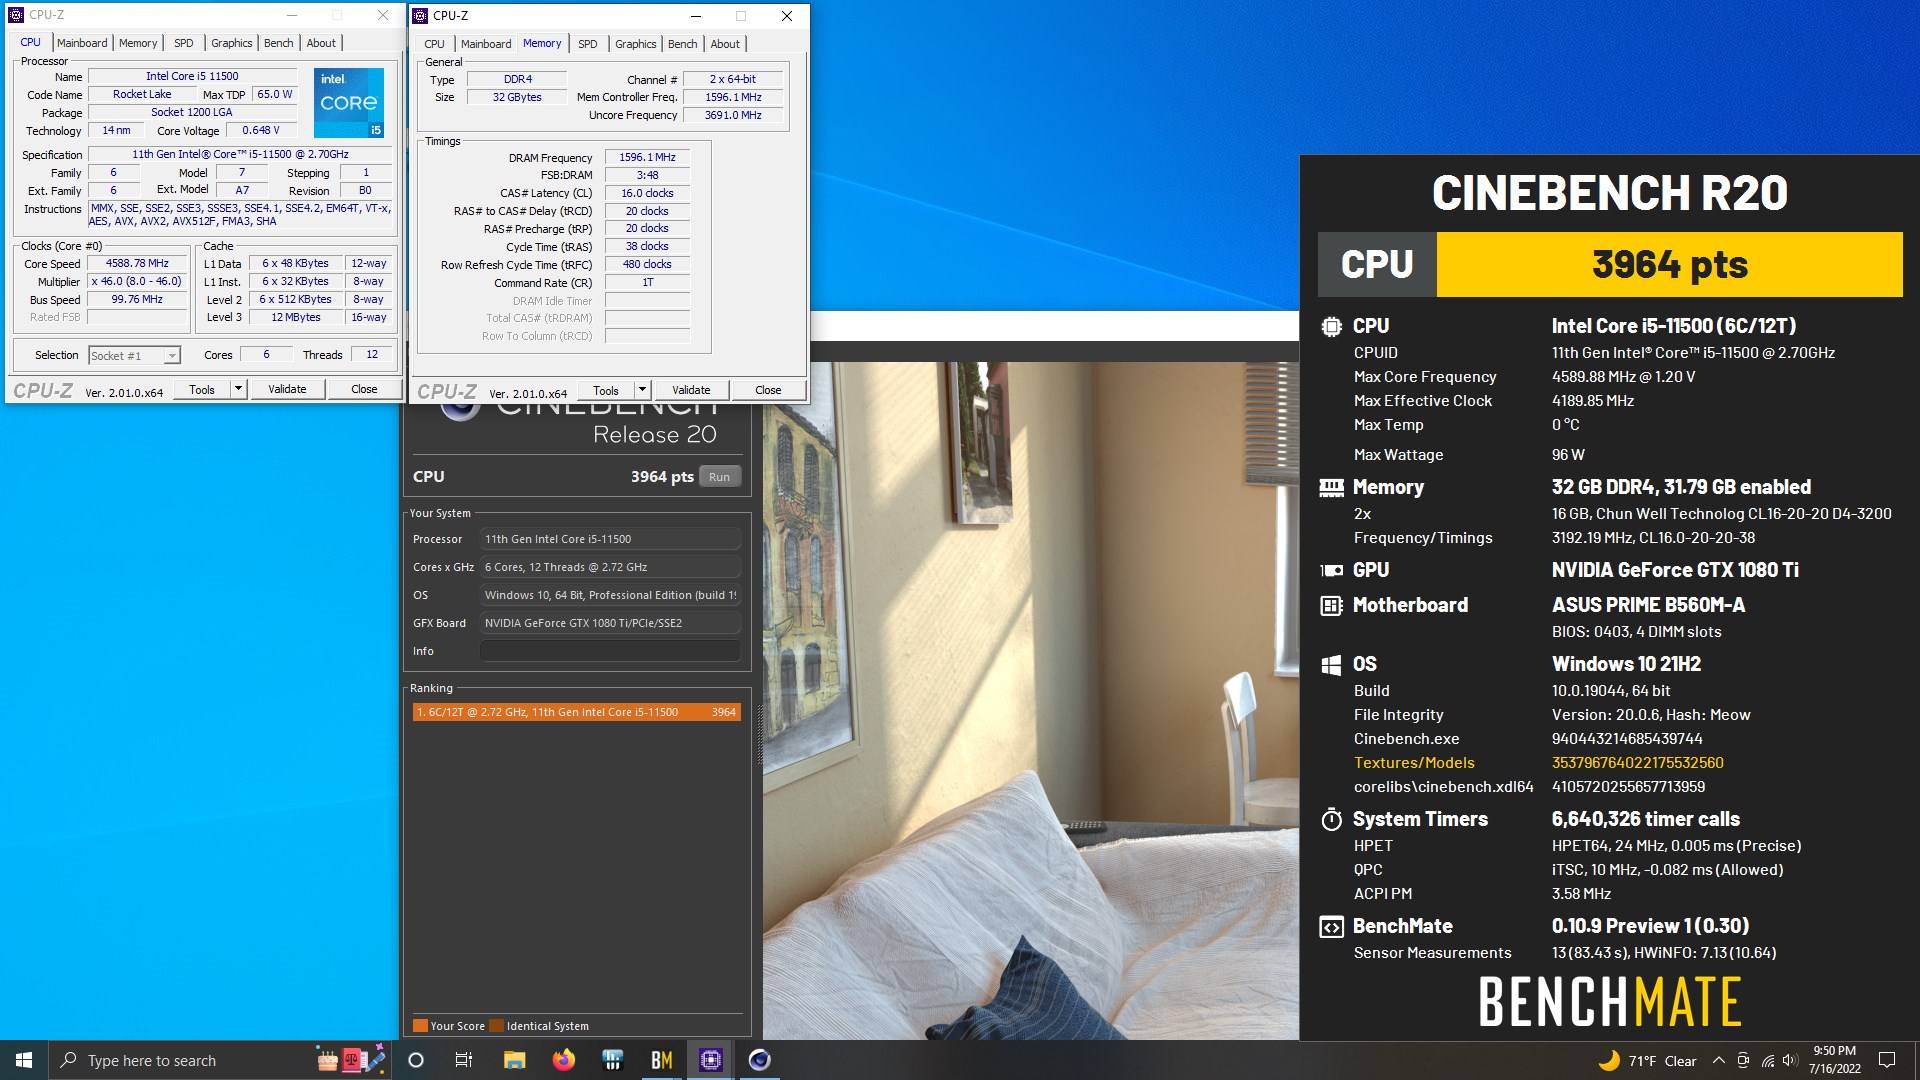Viewport: 1920px width, 1080px height.
Task: Open the clock and date flyout
Action: click(1835, 1060)
